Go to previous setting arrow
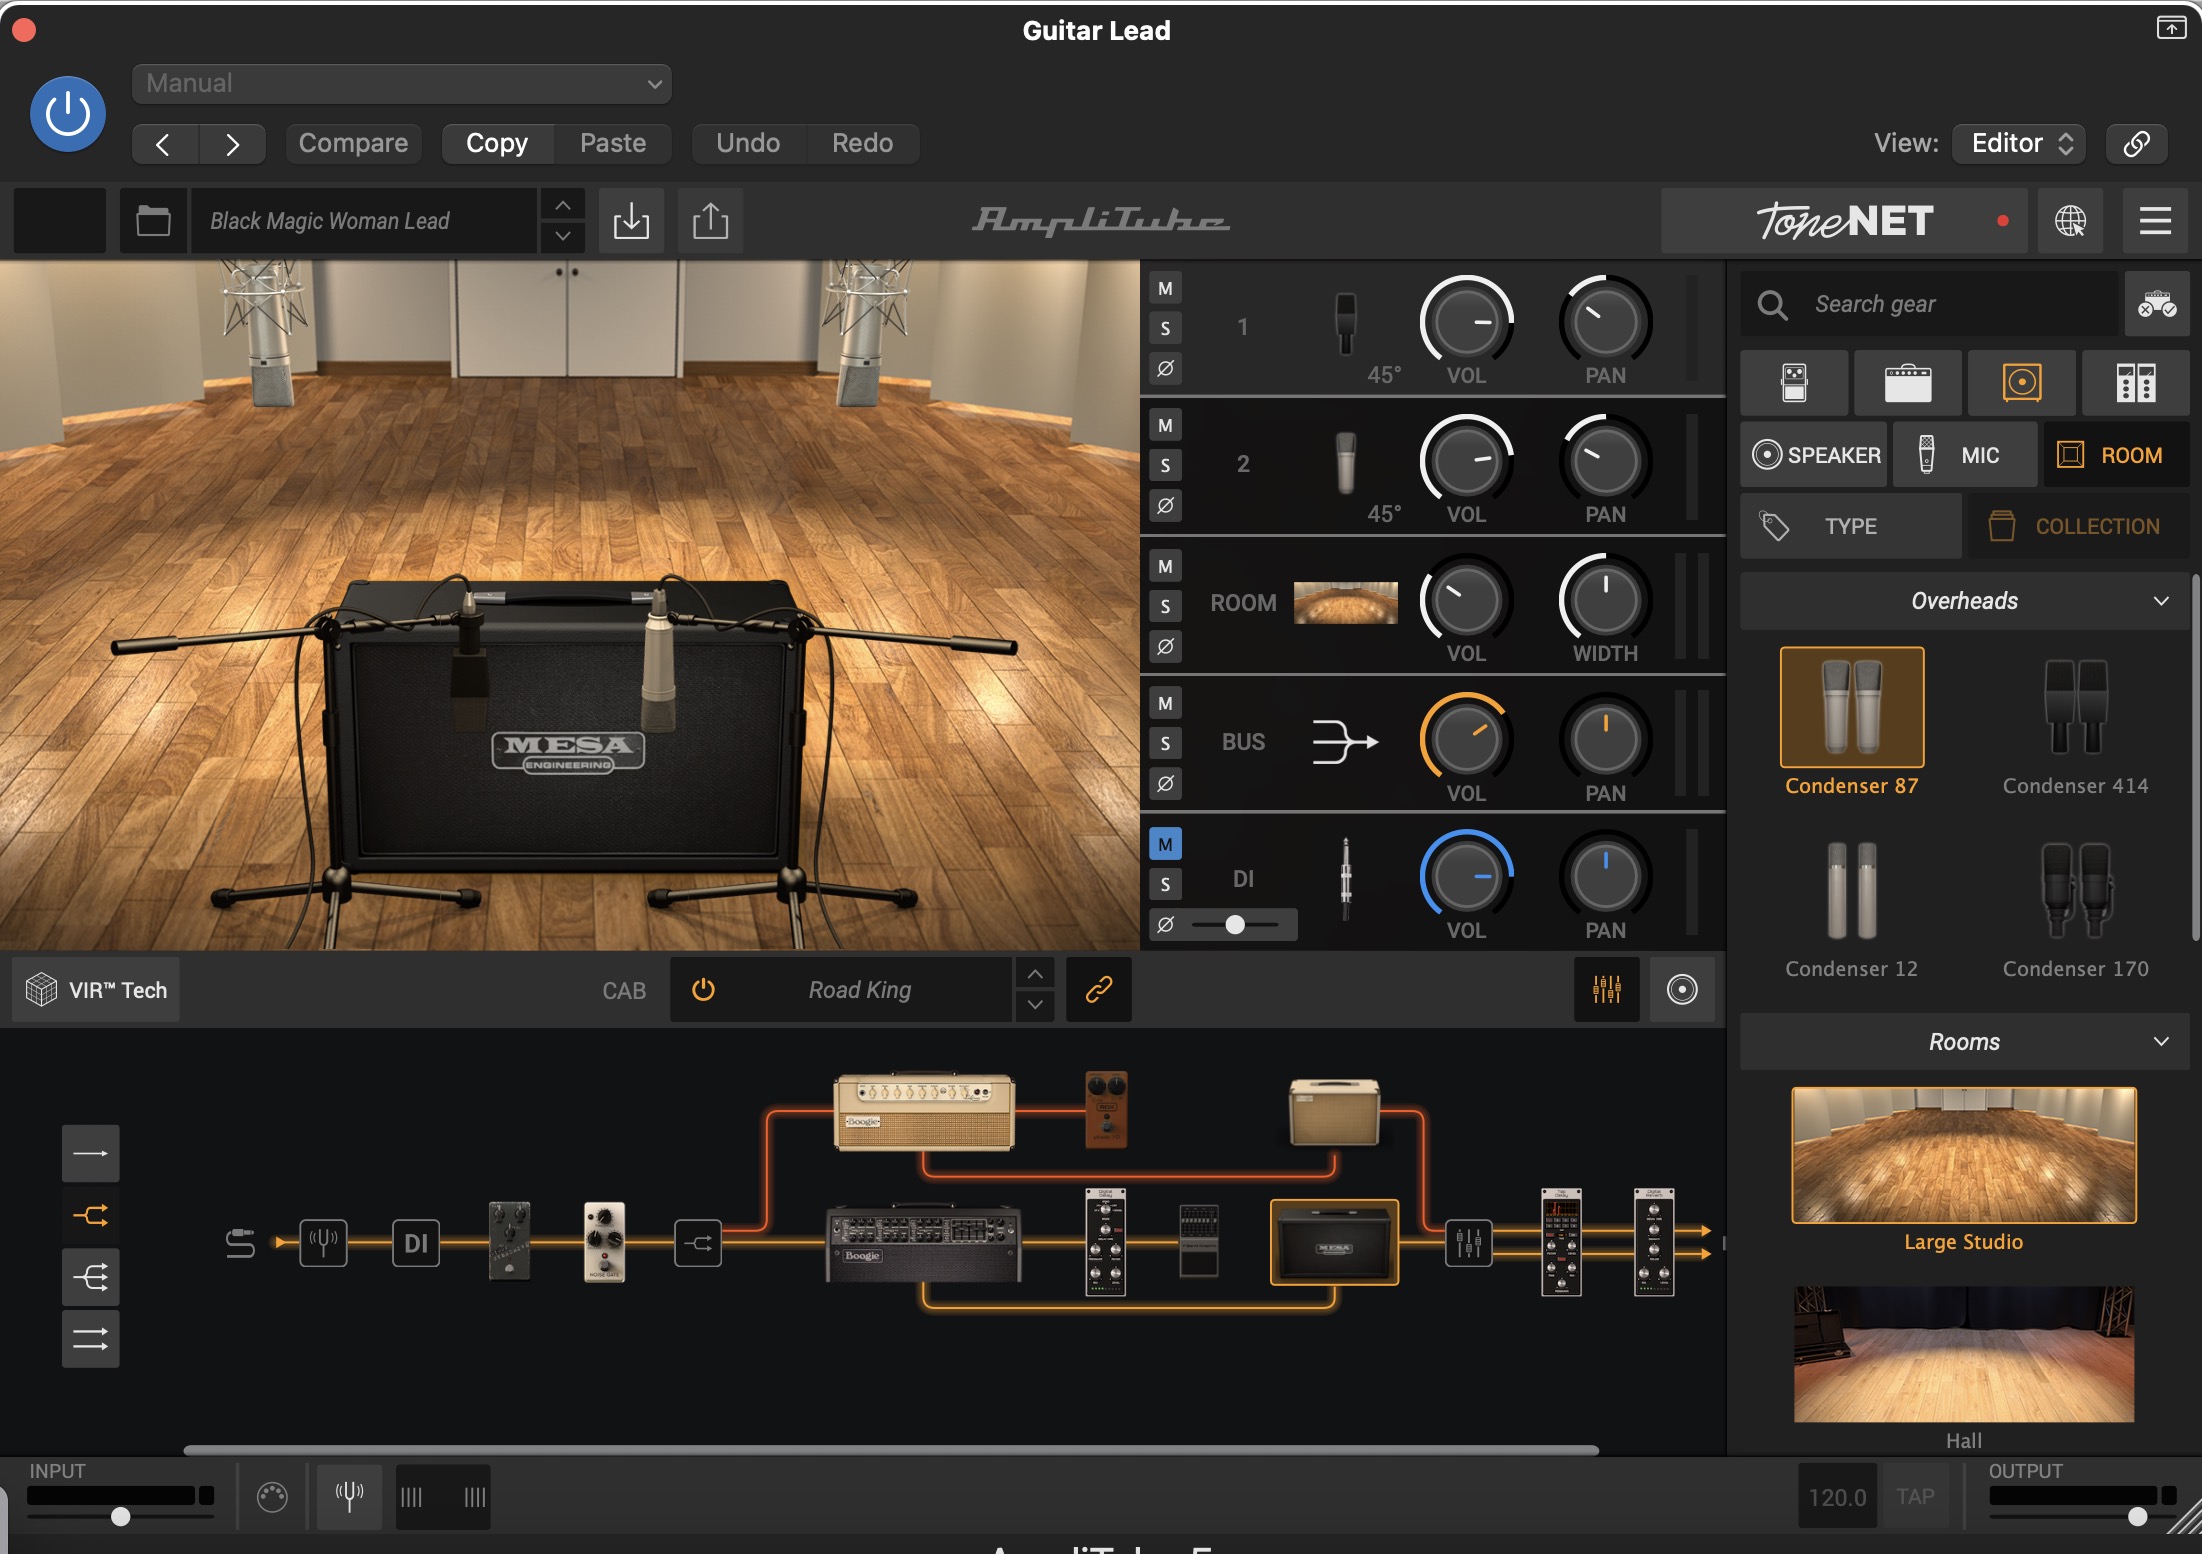This screenshot has width=2202, height=1554. [164, 144]
